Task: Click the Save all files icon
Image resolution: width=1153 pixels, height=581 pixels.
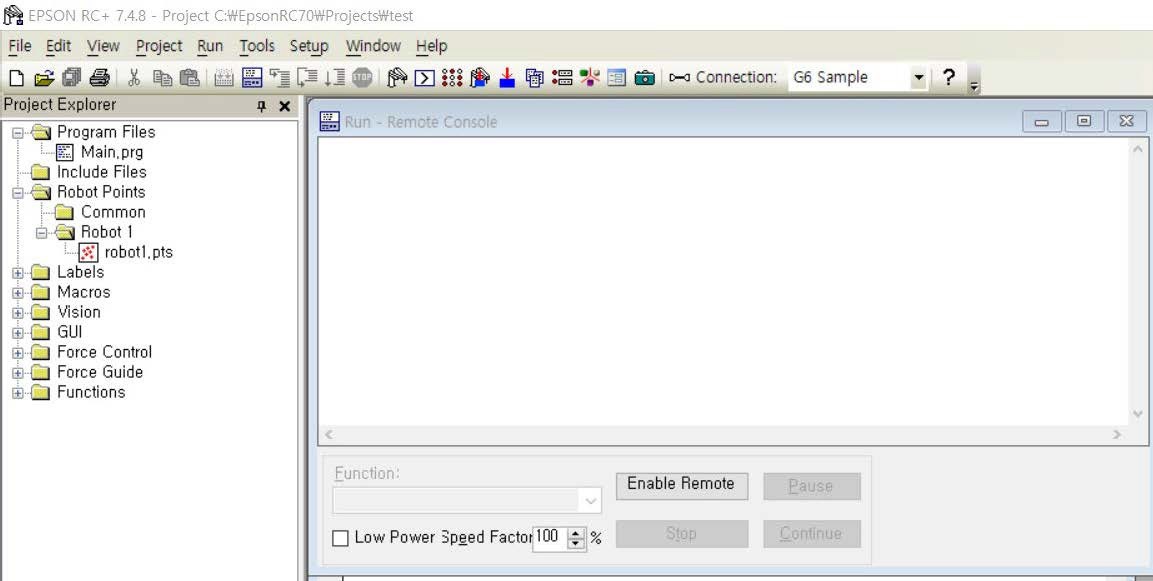Action: point(72,77)
